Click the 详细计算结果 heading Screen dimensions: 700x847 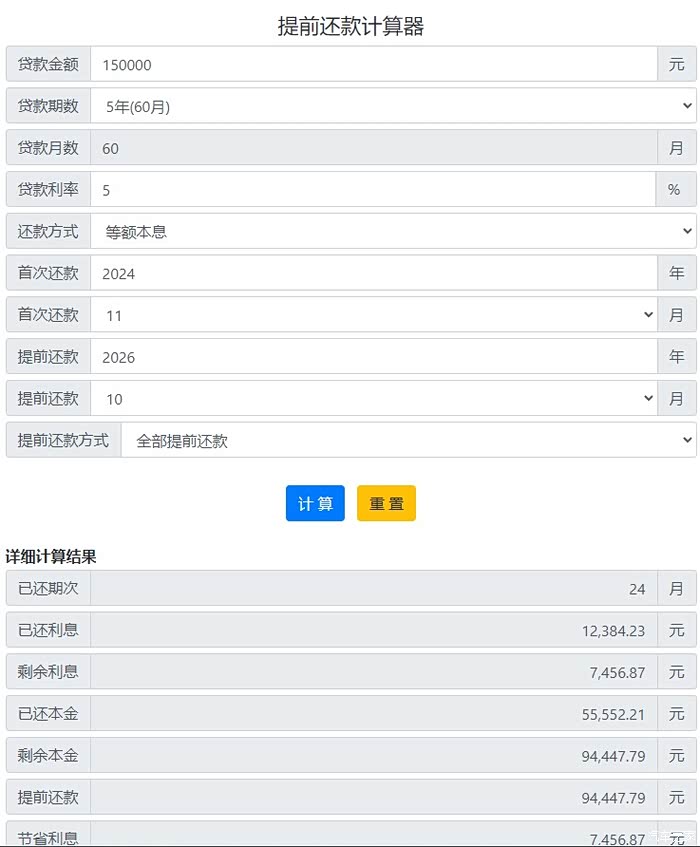51,556
